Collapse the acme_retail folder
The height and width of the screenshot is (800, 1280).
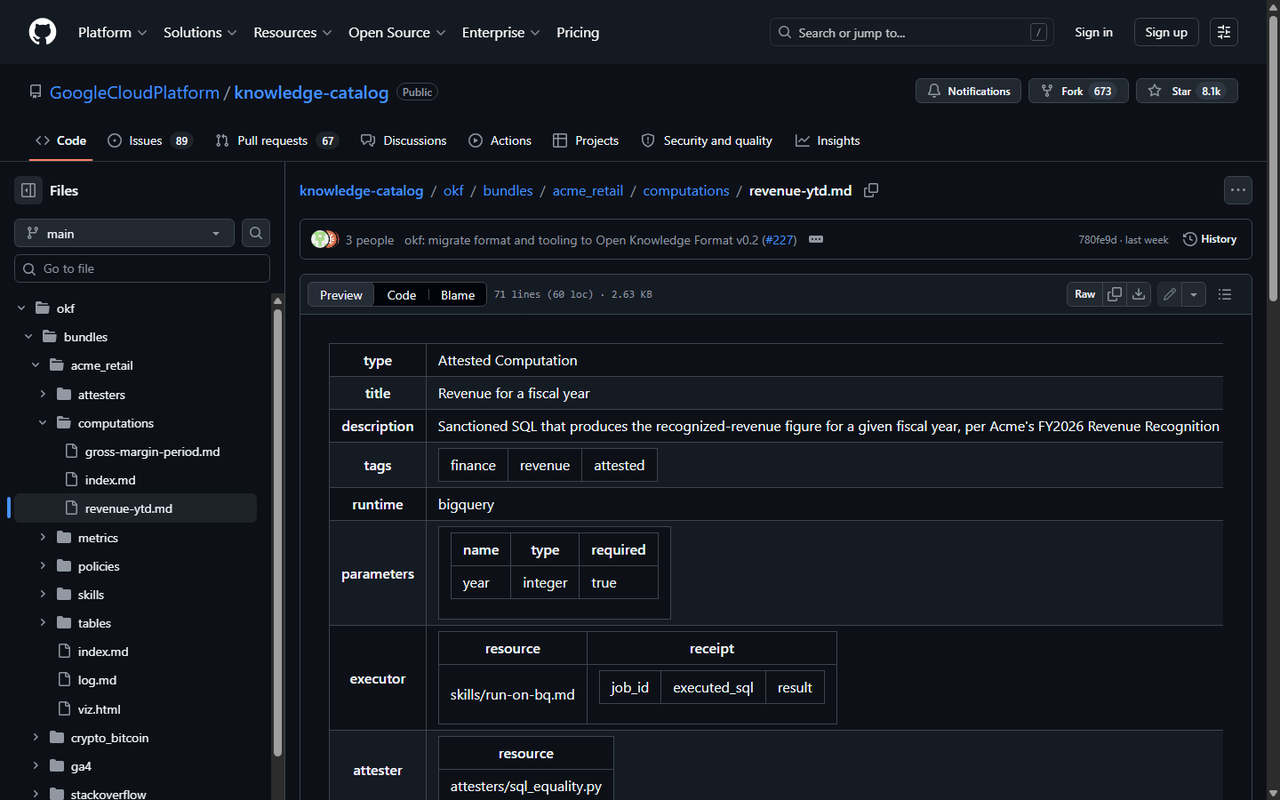click(x=36, y=366)
